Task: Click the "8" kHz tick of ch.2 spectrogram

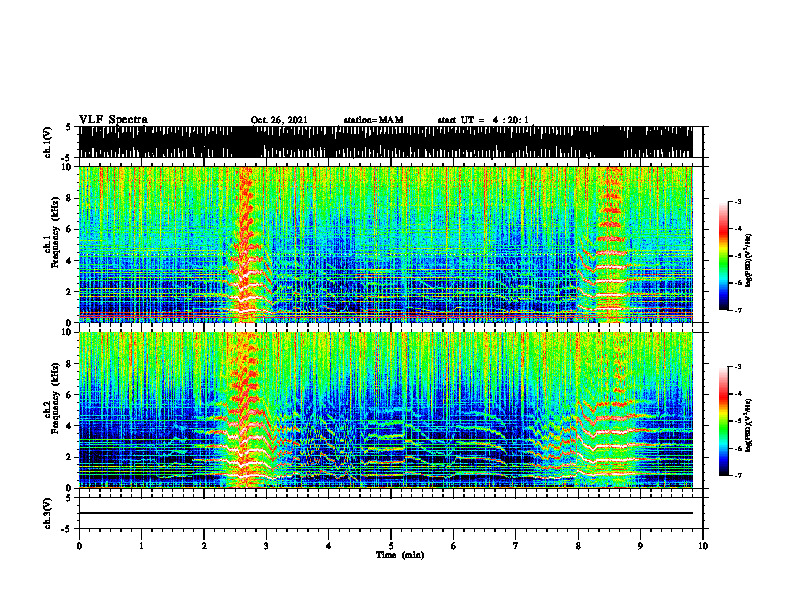Action: pos(71,364)
